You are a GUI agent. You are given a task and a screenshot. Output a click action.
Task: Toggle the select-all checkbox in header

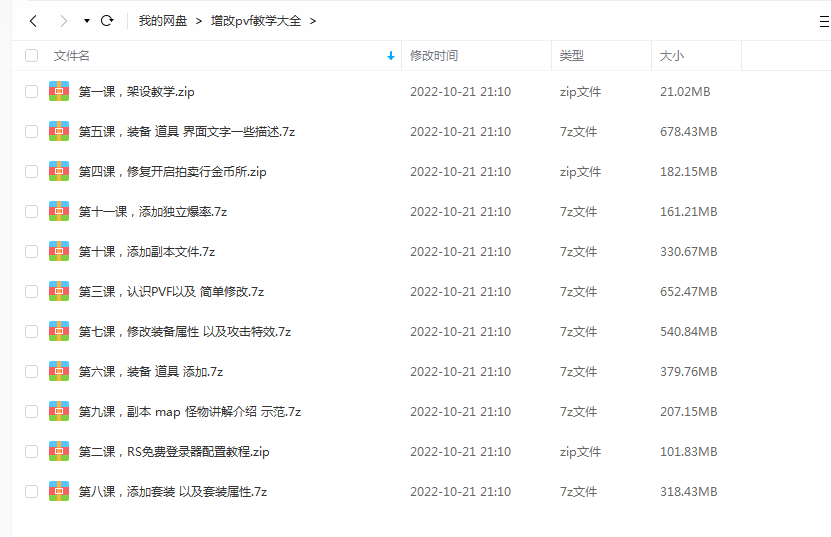point(32,56)
